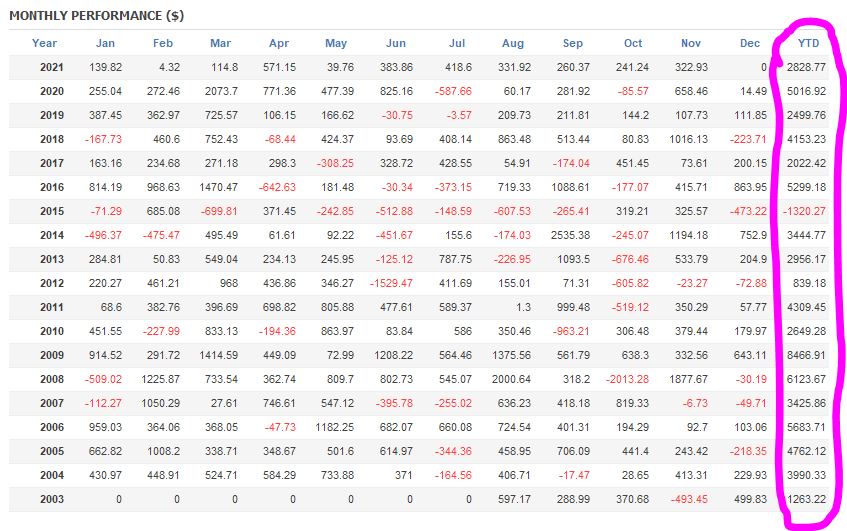Click the Year column header
Viewport: 847px width, 531px height.
(44, 43)
